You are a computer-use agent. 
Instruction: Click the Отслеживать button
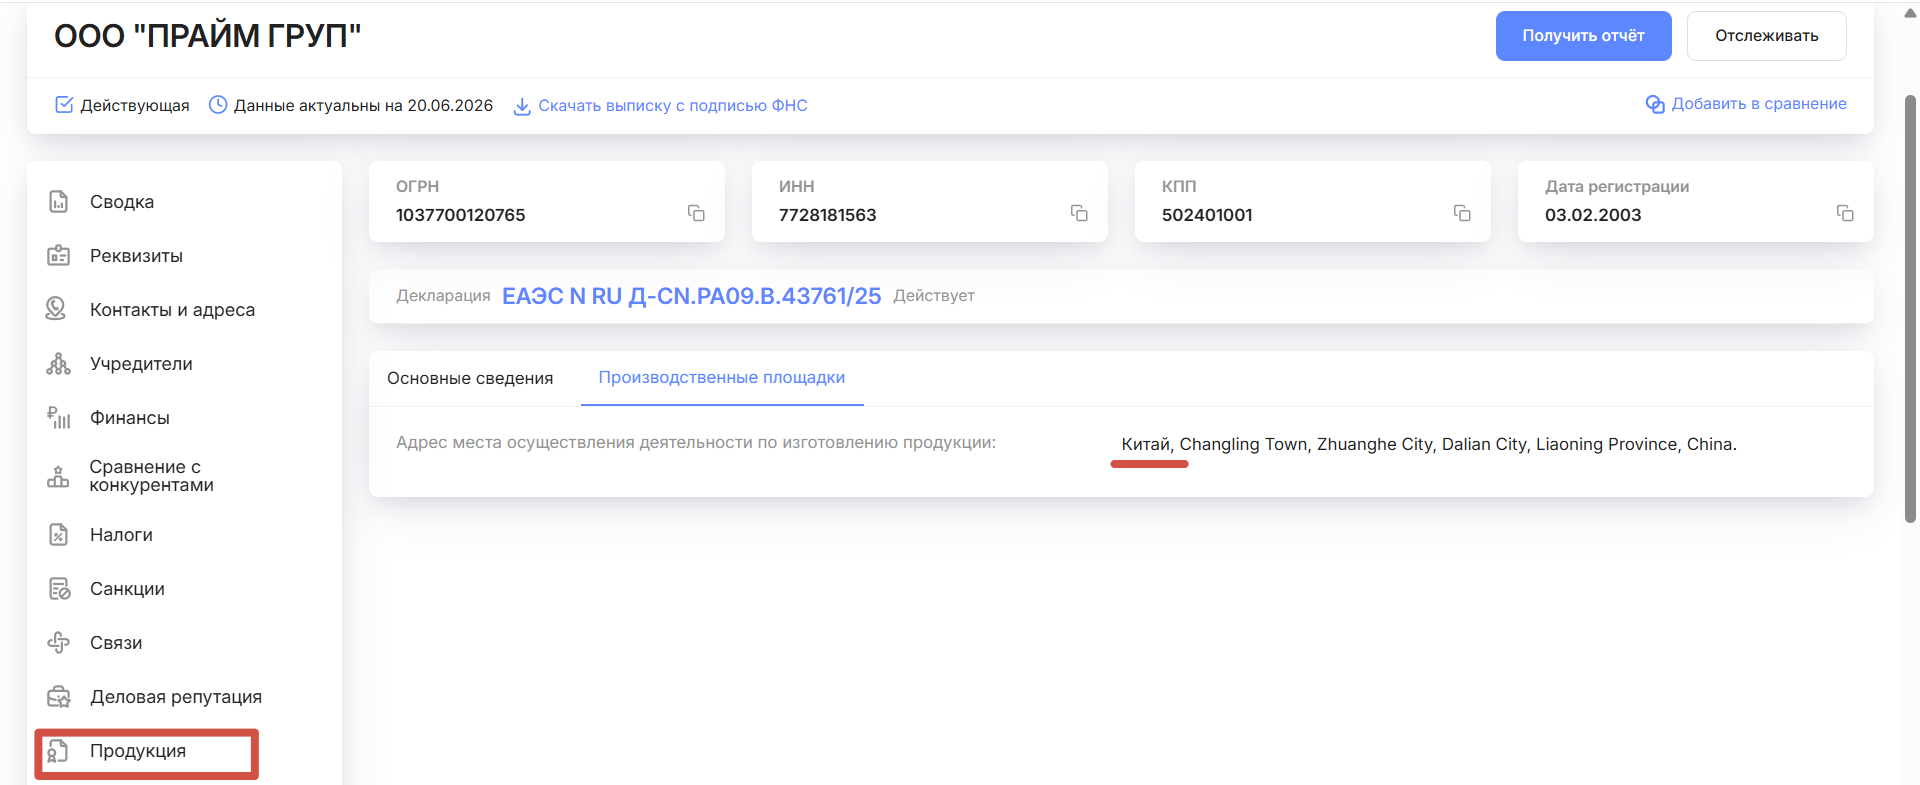click(x=1766, y=36)
